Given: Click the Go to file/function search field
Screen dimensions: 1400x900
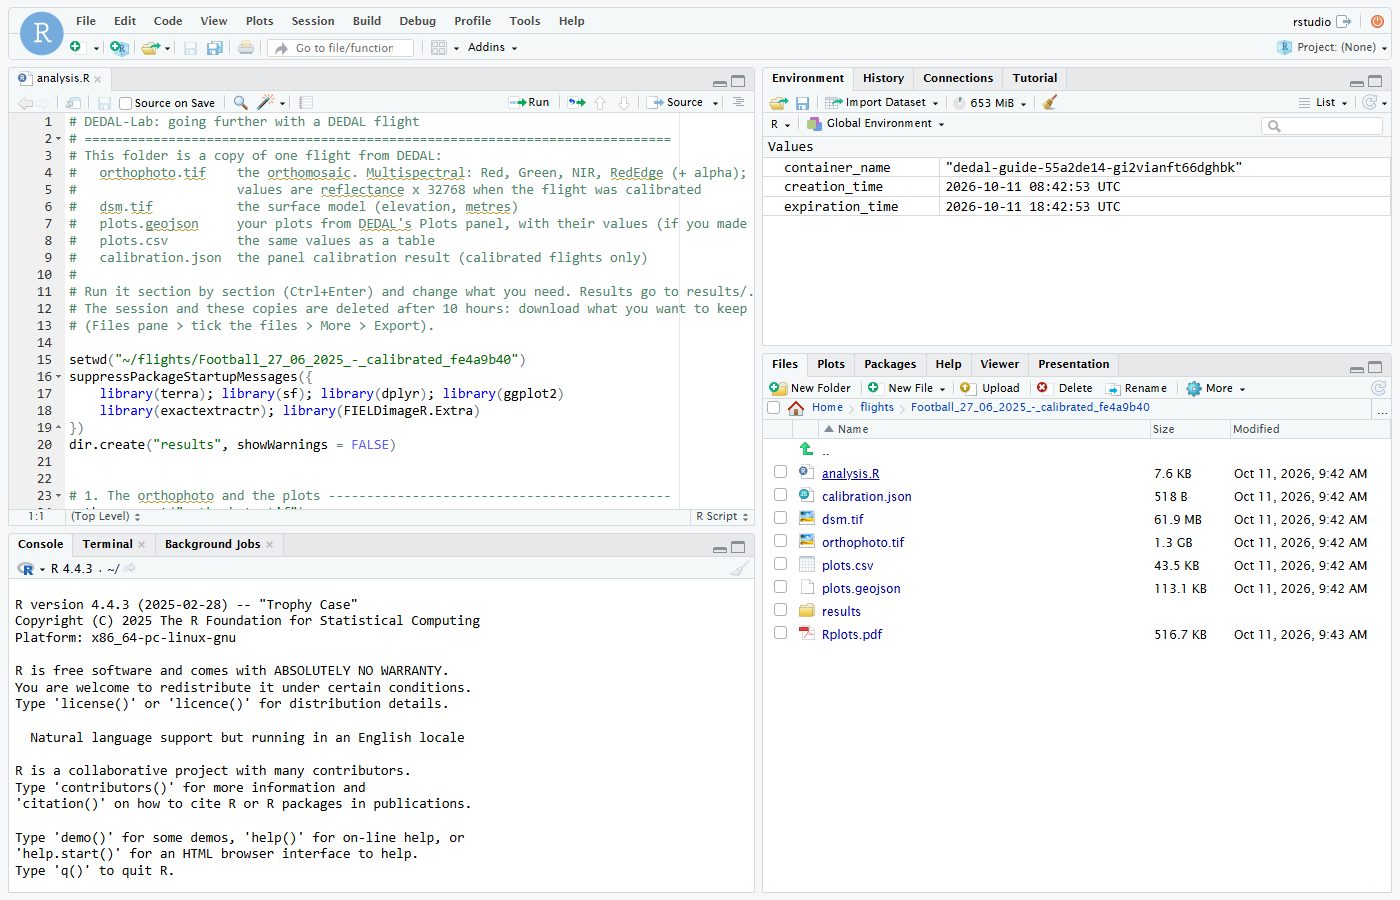Looking at the screenshot, I should click(x=341, y=47).
